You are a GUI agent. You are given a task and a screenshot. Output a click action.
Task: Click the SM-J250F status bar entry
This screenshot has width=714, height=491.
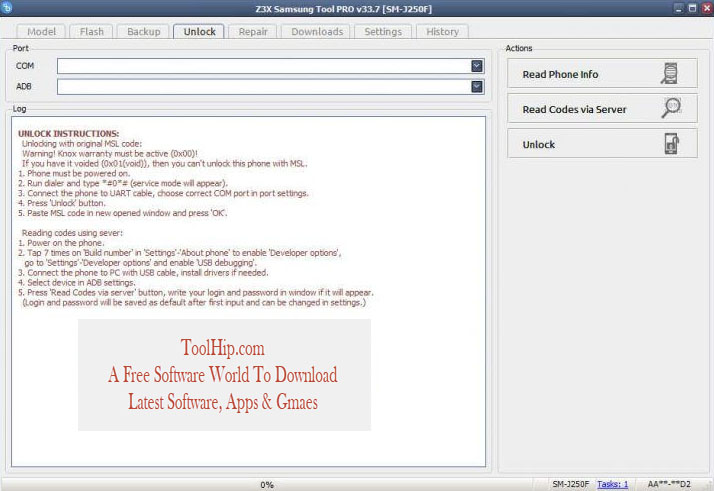571,484
